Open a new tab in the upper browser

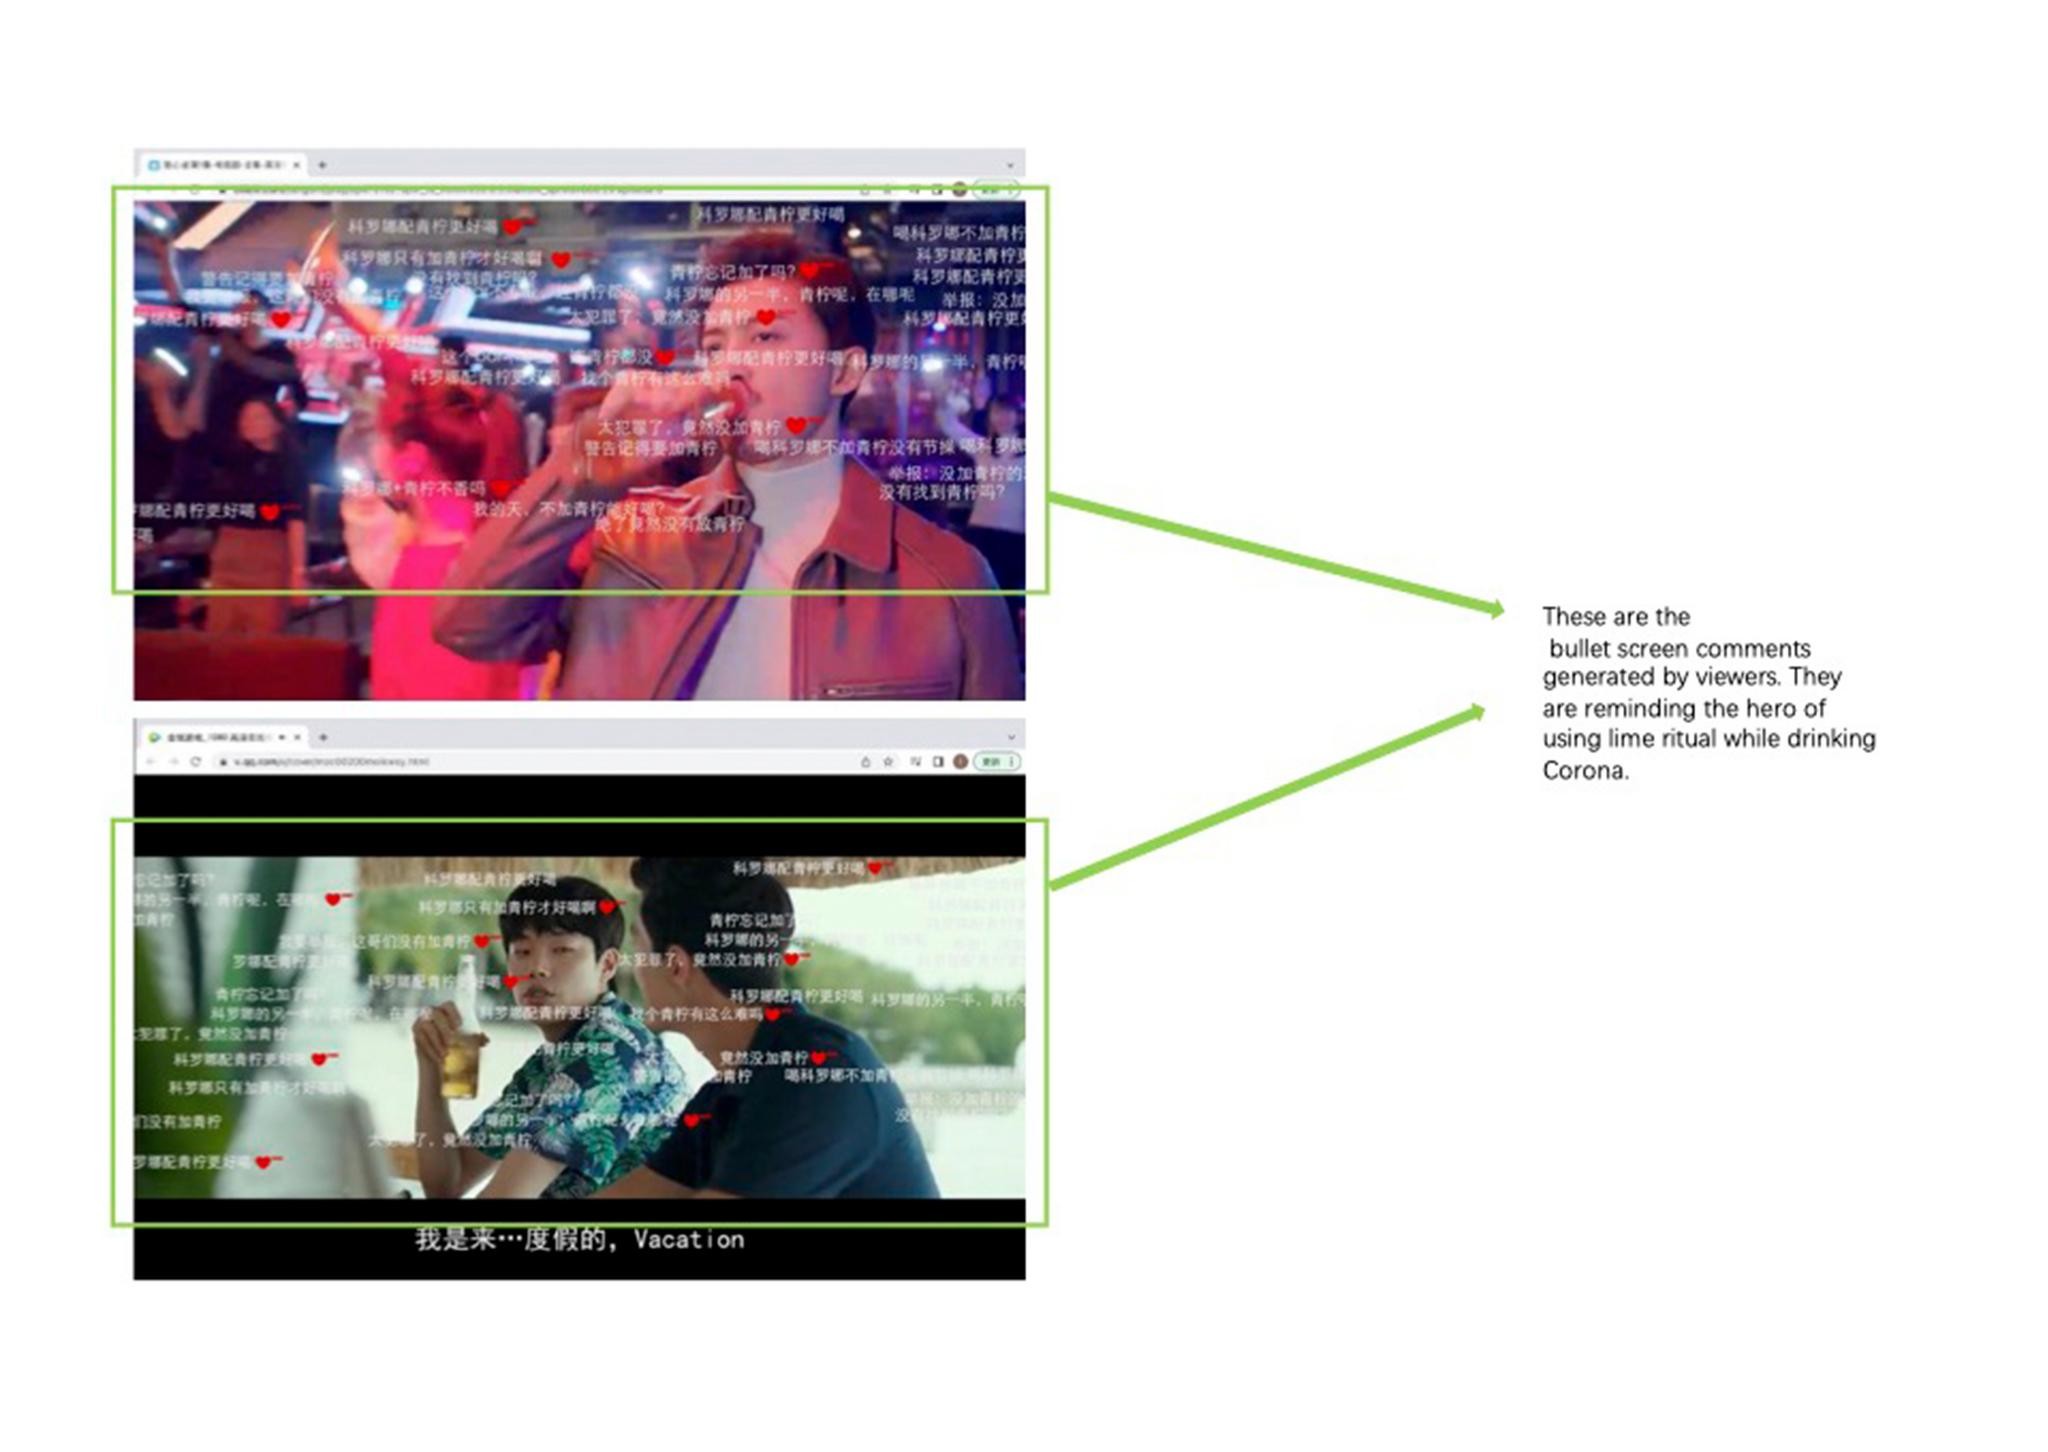[x=322, y=164]
